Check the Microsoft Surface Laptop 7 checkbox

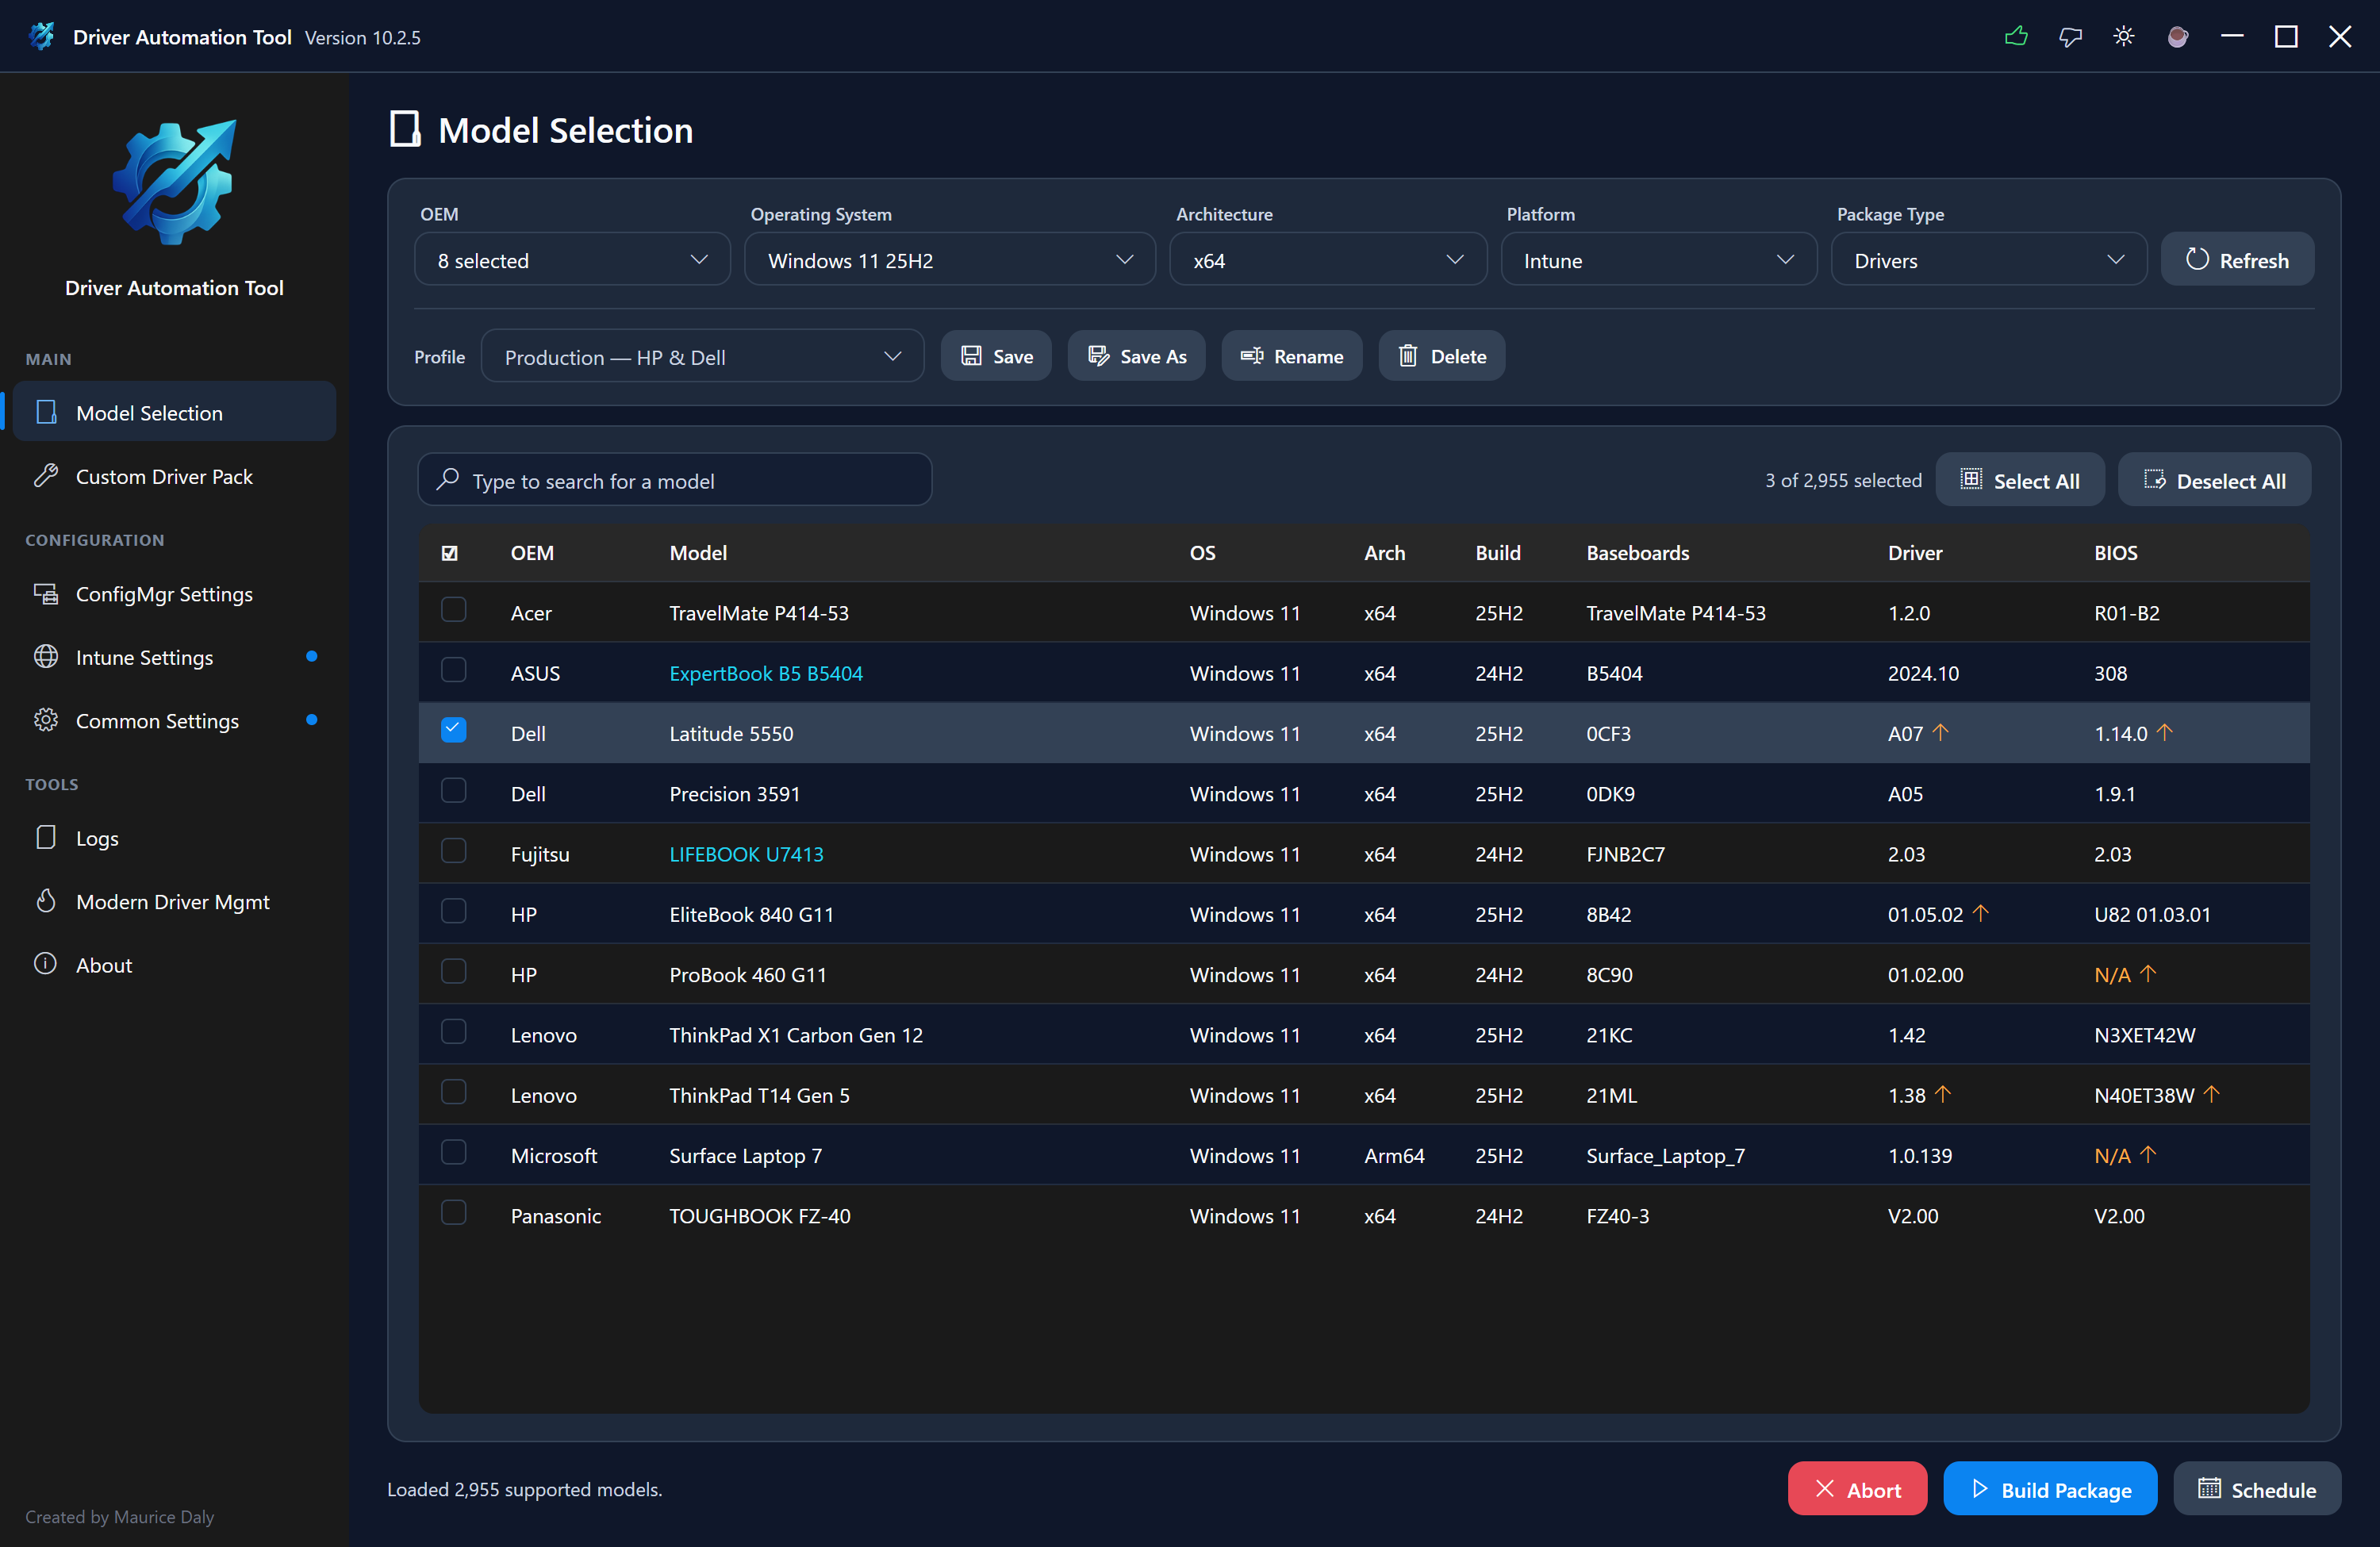tap(454, 1153)
